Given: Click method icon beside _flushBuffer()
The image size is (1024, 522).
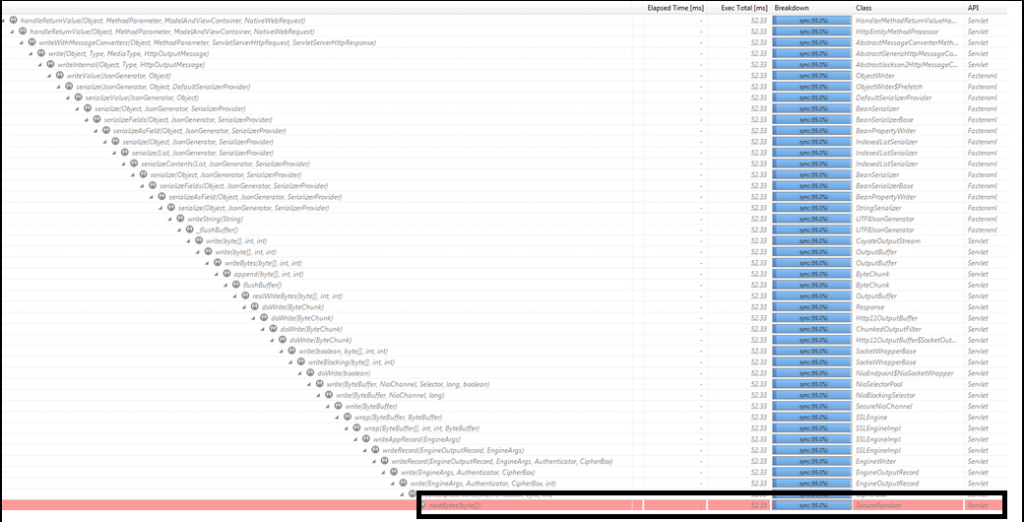Looking at the screenshot, I should tap(189, 230).
